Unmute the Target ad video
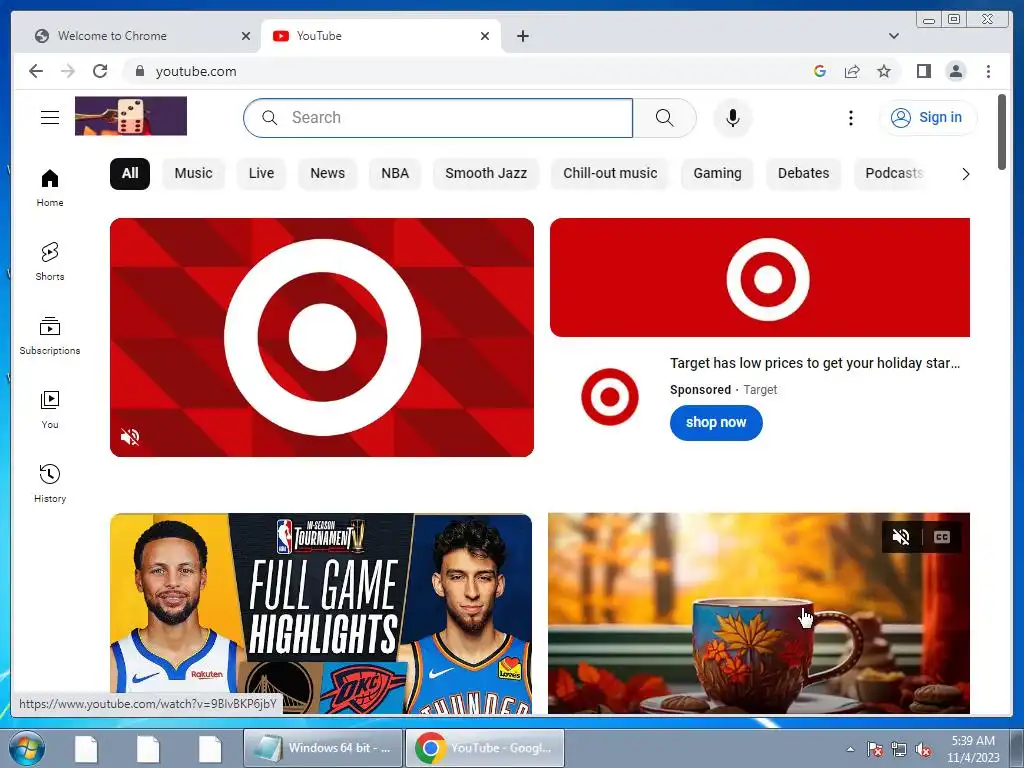Viewport: 1024px width, 768px height. [x=130, y=437]
